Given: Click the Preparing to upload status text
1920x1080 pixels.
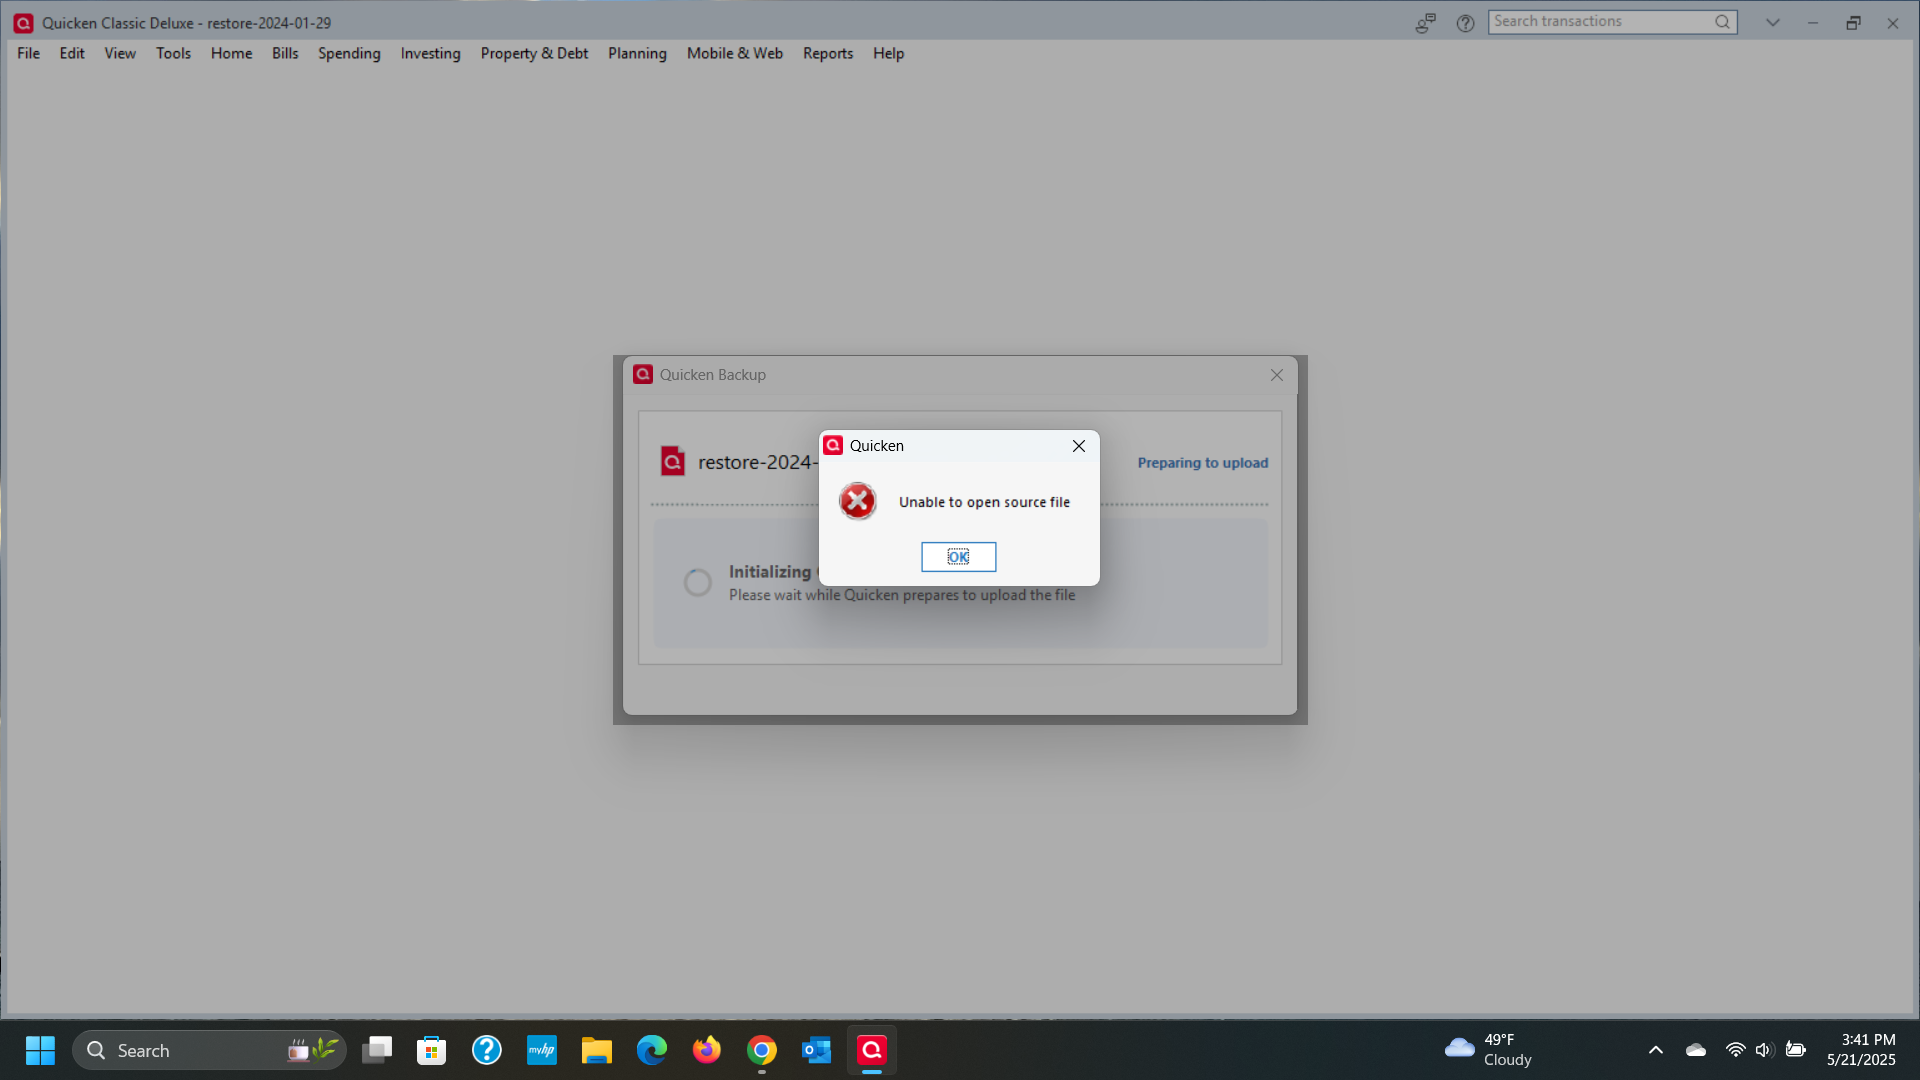Looking at the screenshot, I should coord(1202,463).
